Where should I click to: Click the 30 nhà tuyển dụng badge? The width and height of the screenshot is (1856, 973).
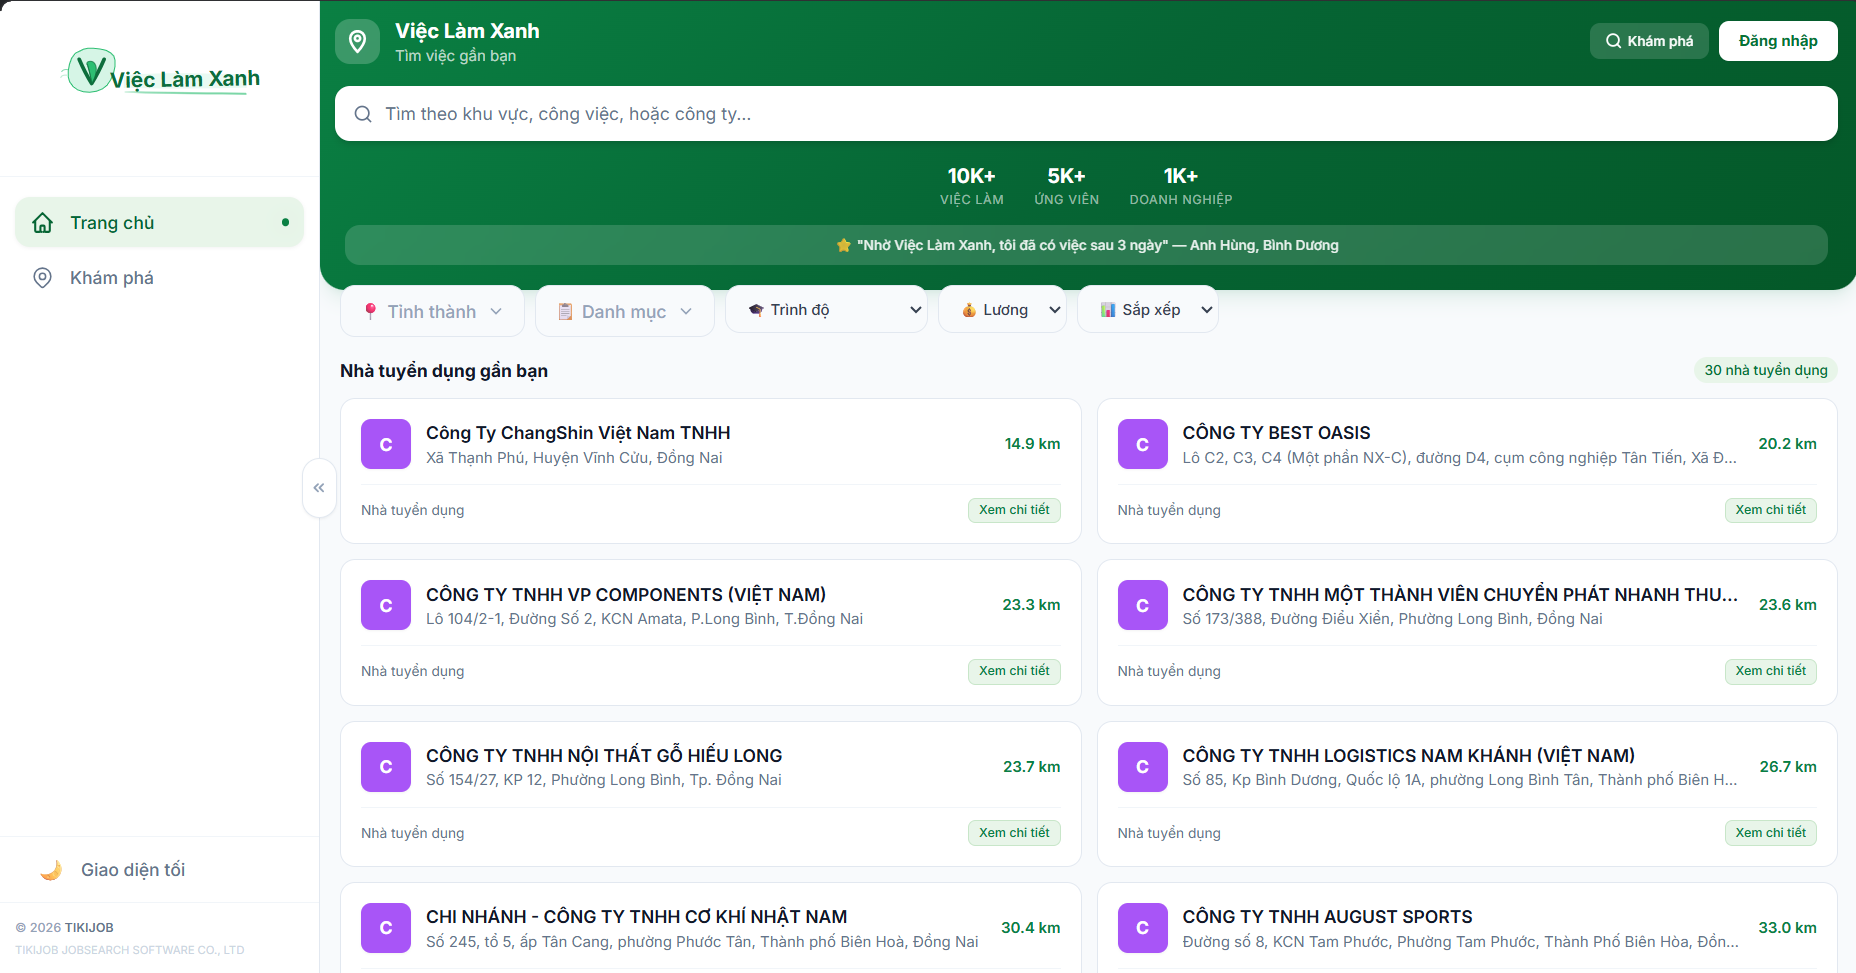[1765, 370]
